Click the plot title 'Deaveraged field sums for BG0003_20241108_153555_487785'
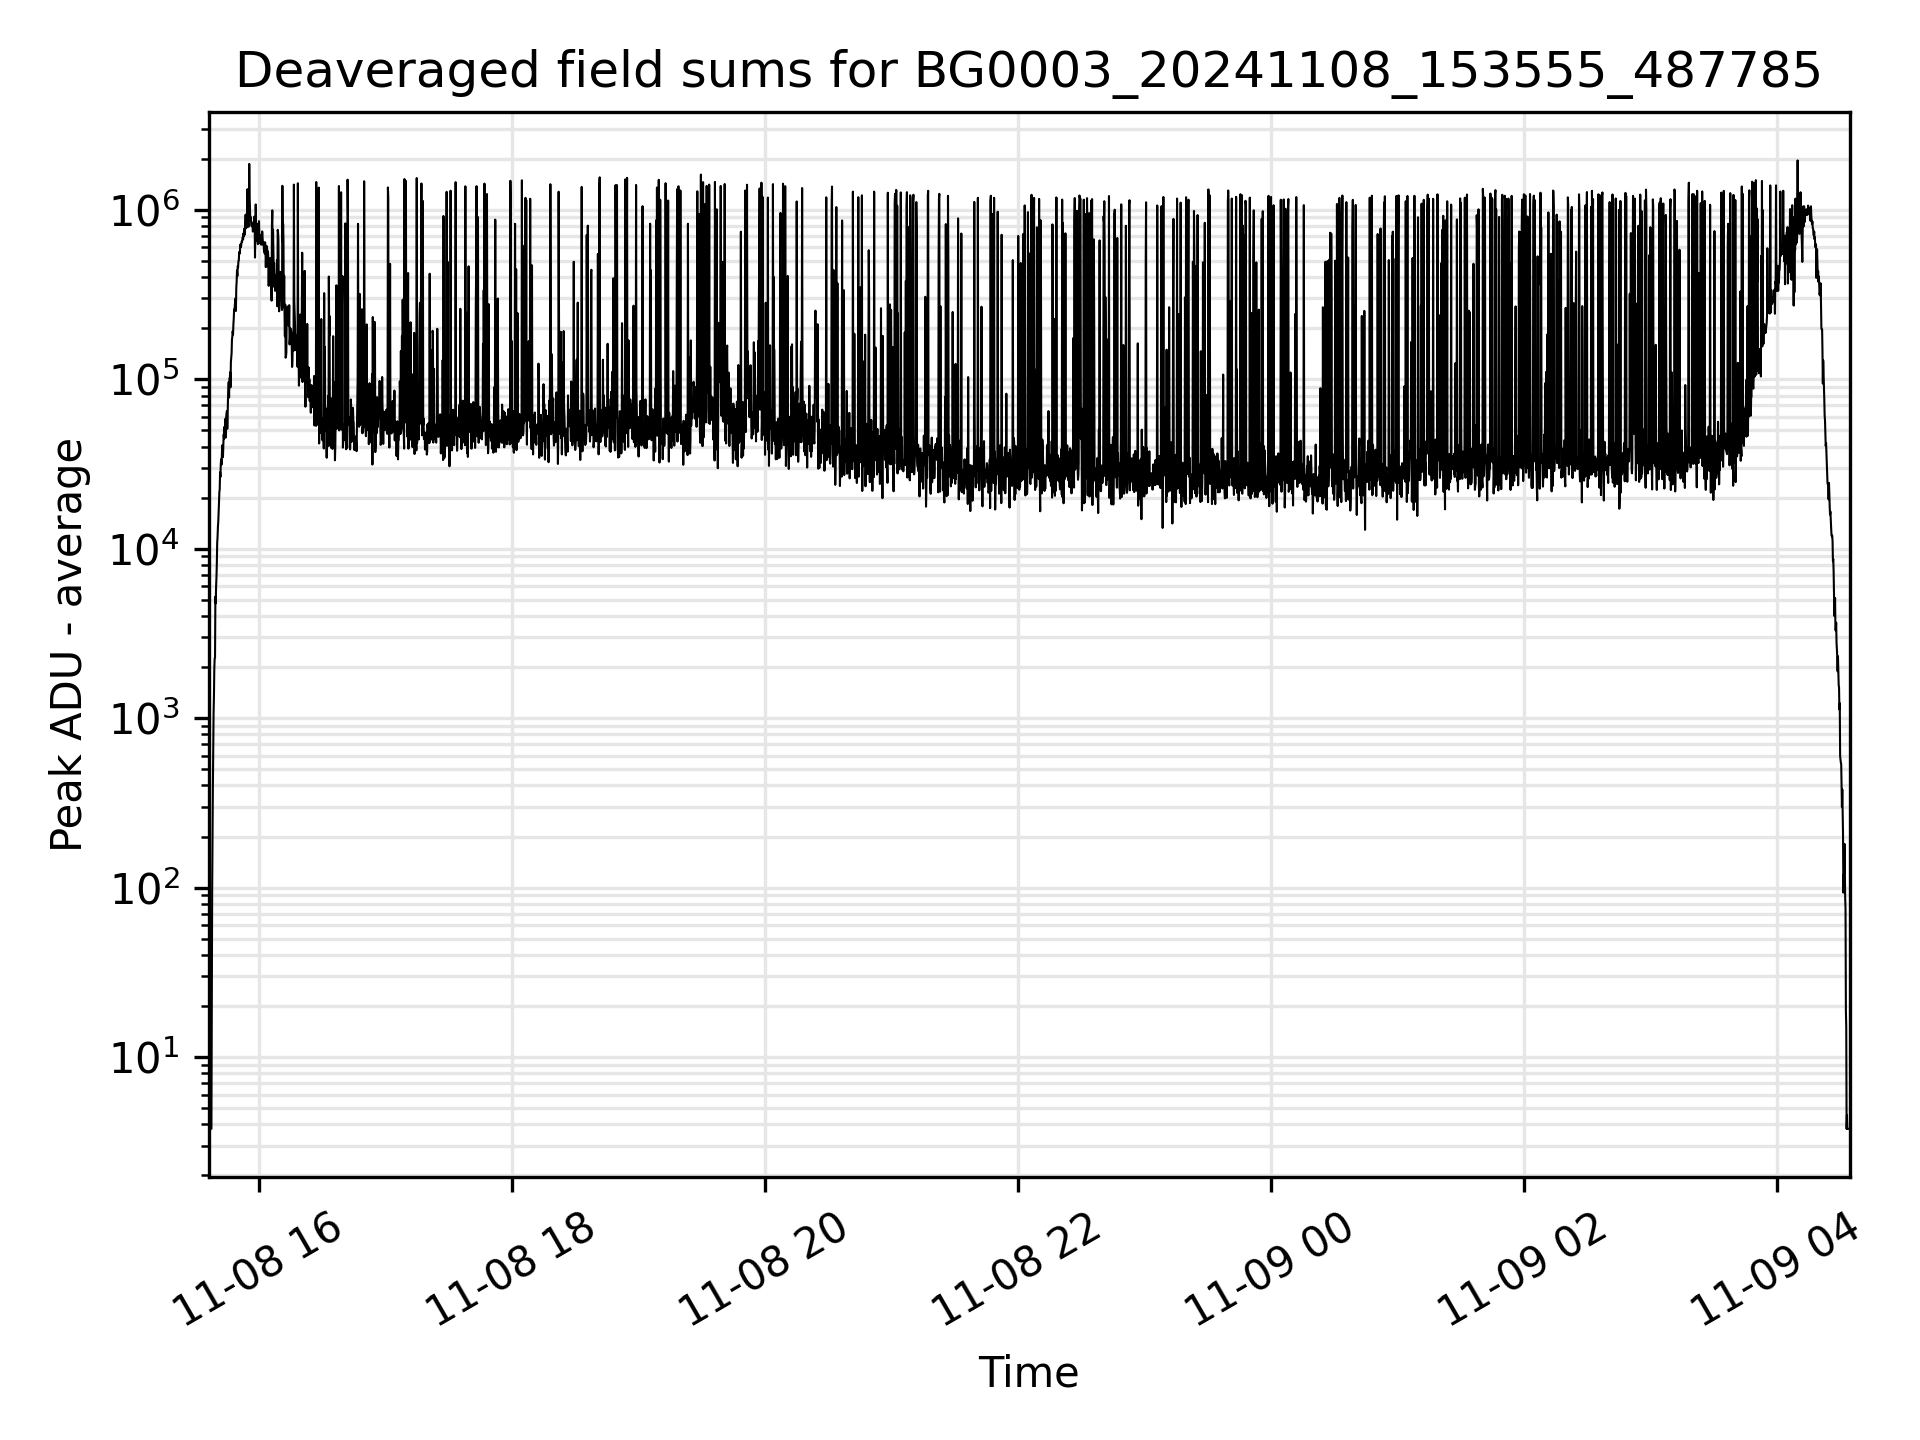1920x1440 pixels. pyautogui.click(x=1028, y=72)
